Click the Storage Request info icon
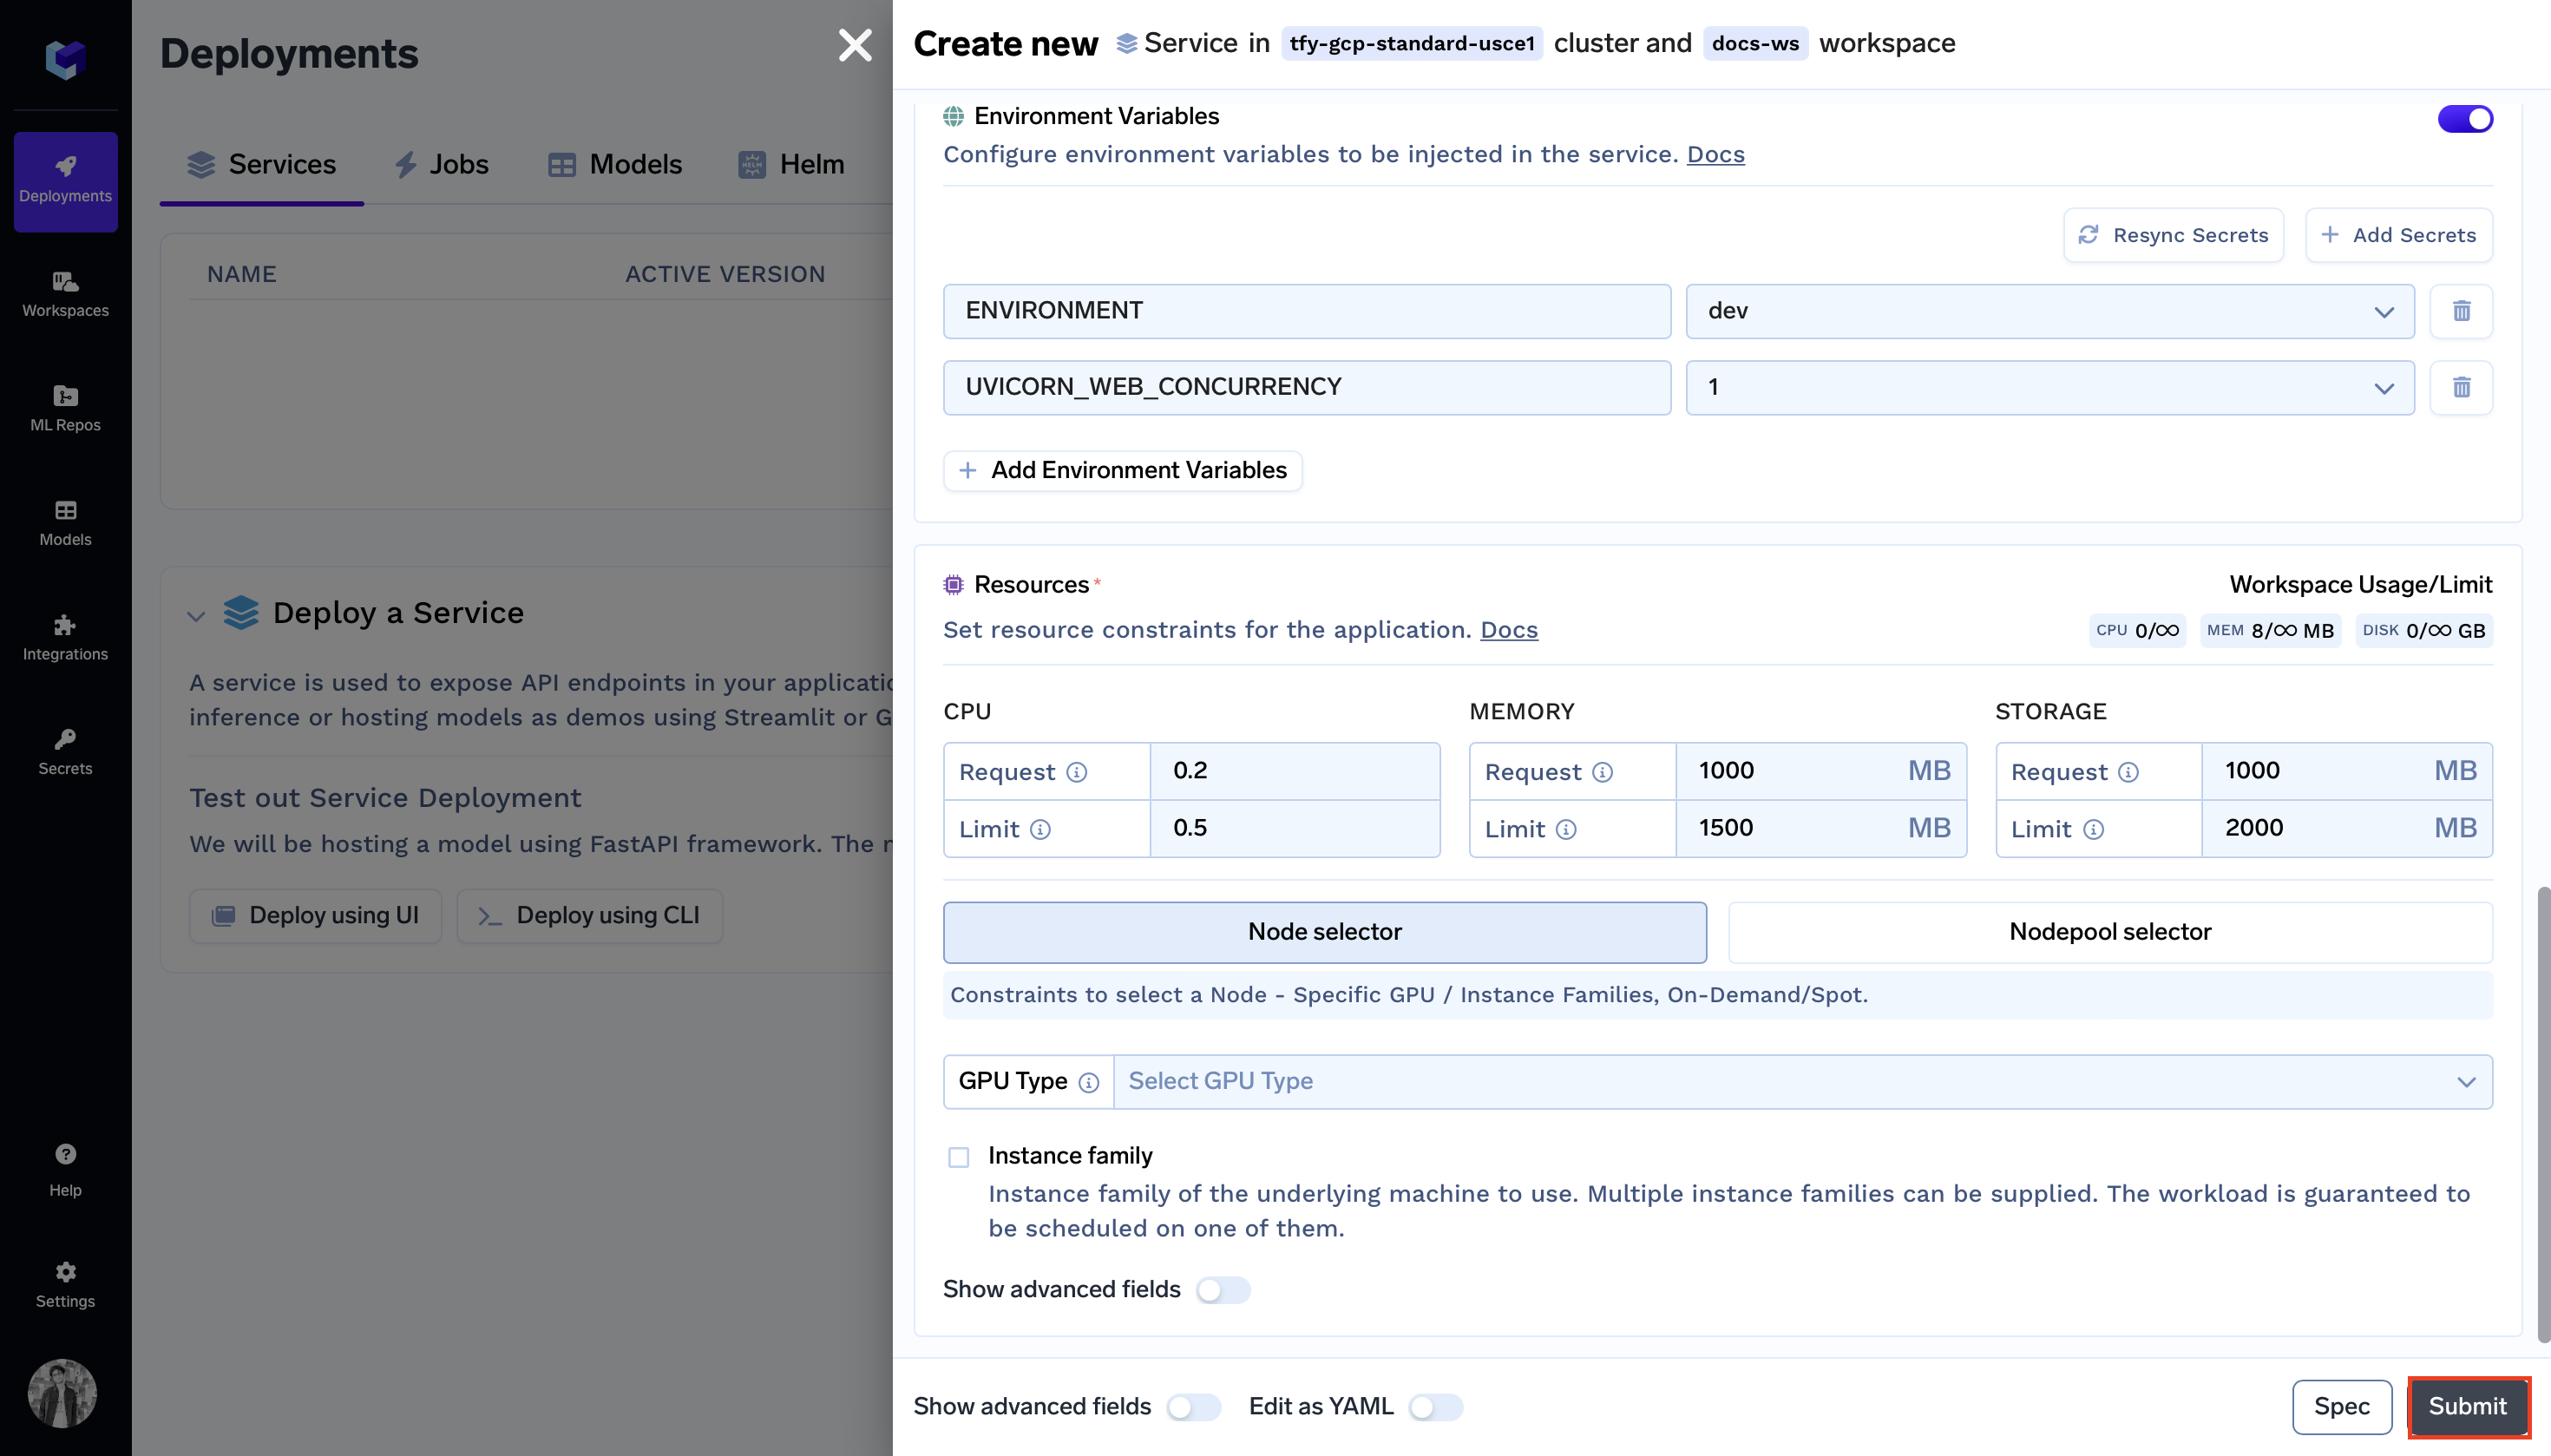The image size is (2551, 1456). coord(2128,772)
